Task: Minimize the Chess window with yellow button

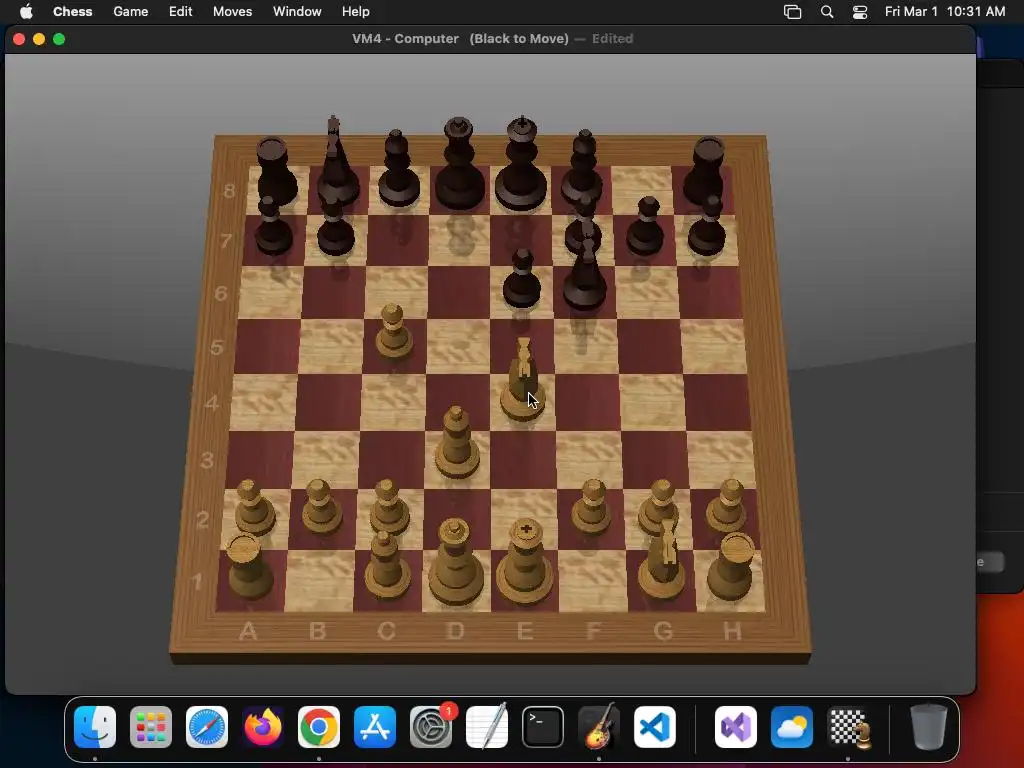Action: [x=39, y=39]
